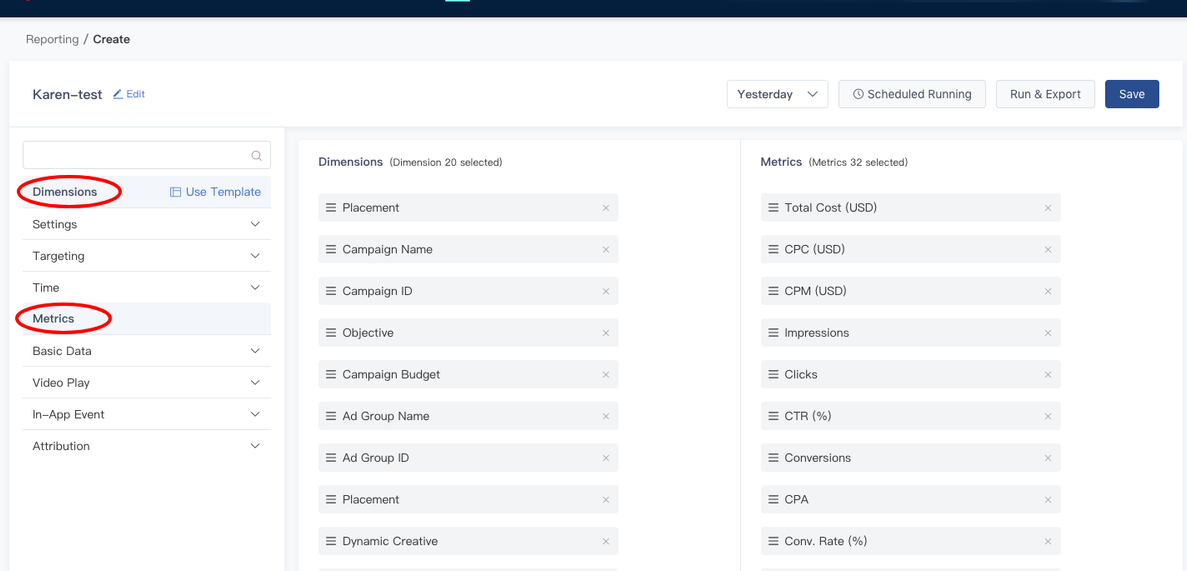The height and width of the screenshot is (571, 1187).
Task: Remove Dynamic Creative dimension
Action: pyautogui.click(x=606, y=541)
